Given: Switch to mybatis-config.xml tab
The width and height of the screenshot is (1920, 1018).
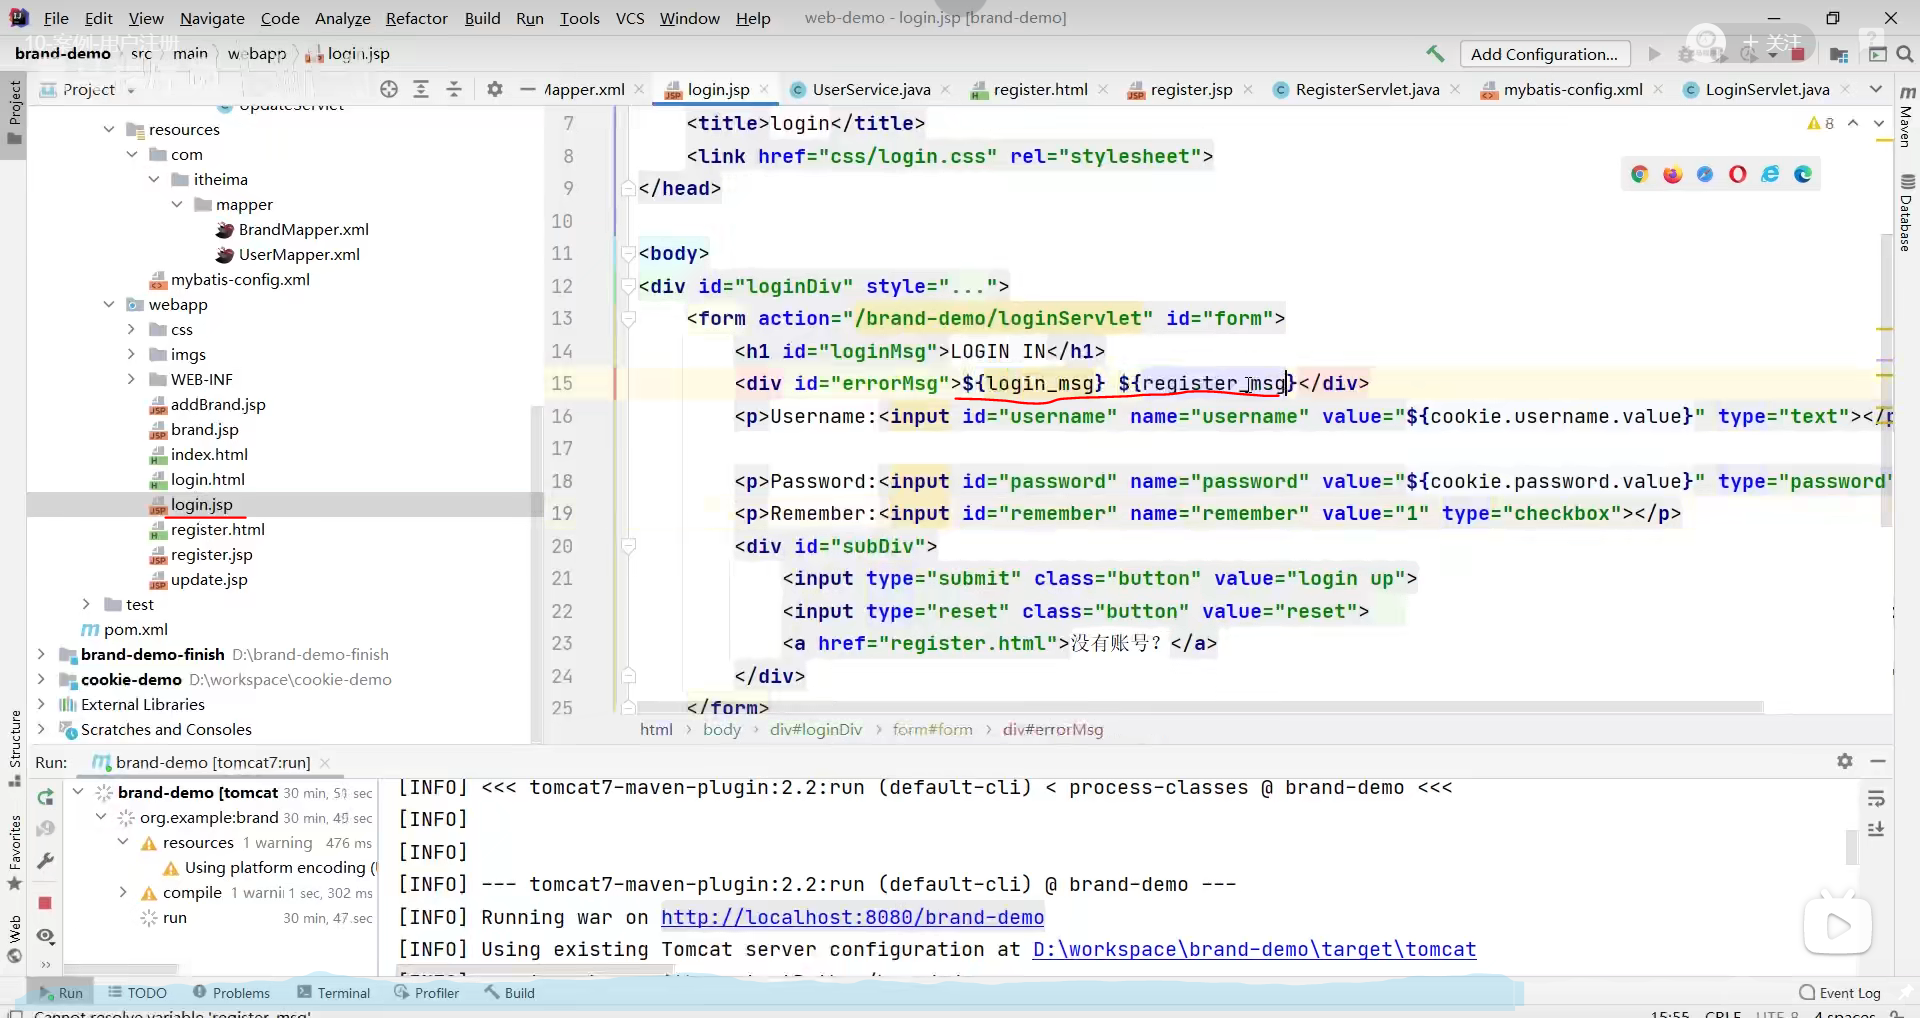Looking at the screenshot, I should pyautogui.click(x=1572, y=89).
